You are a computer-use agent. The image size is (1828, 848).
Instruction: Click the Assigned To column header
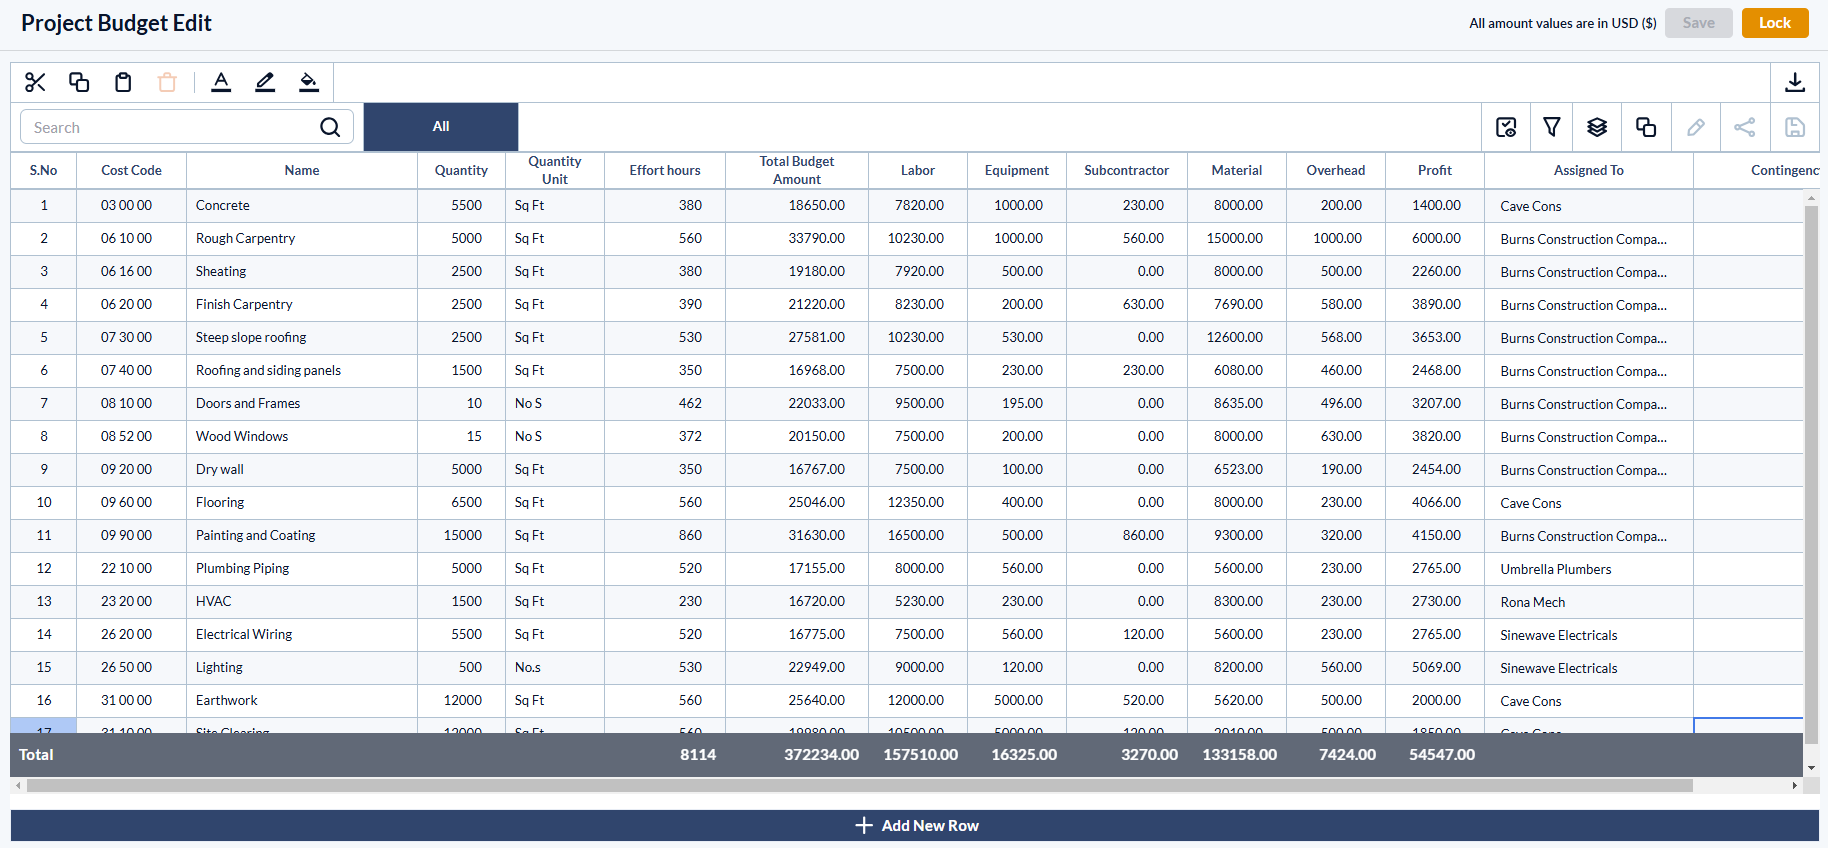pos(1589,170)
